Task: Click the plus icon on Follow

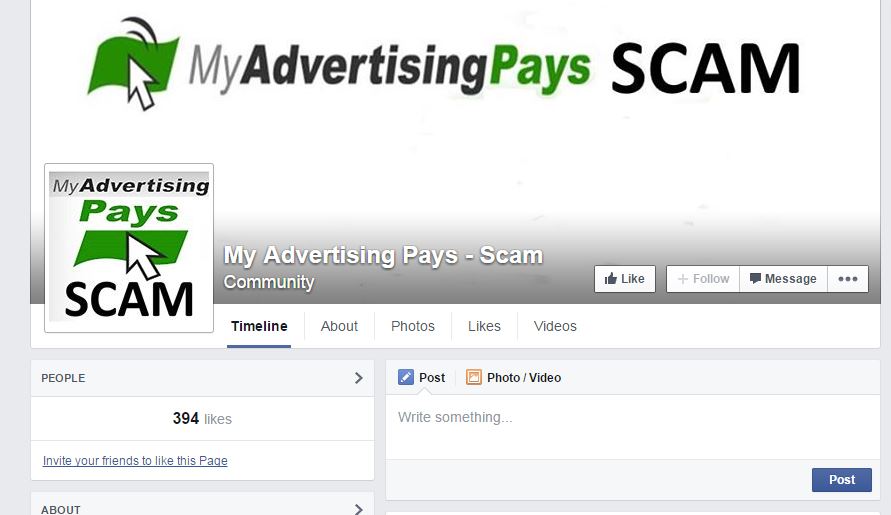Action: 682,279
